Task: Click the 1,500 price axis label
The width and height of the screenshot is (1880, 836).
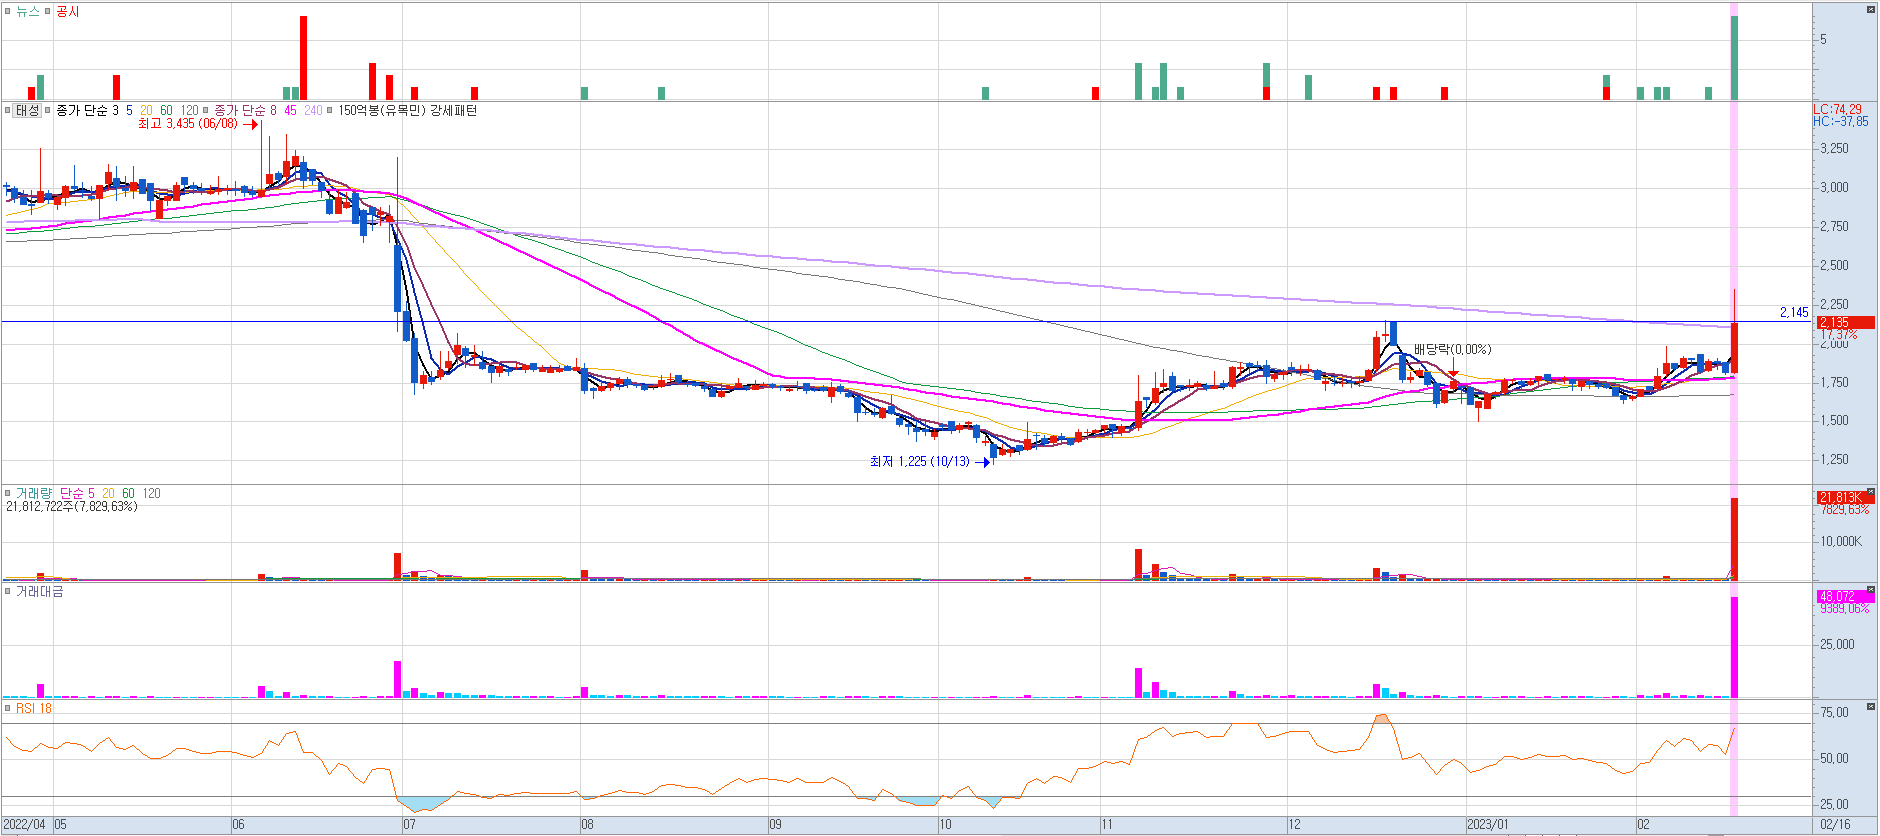Action: [1834, 420]
